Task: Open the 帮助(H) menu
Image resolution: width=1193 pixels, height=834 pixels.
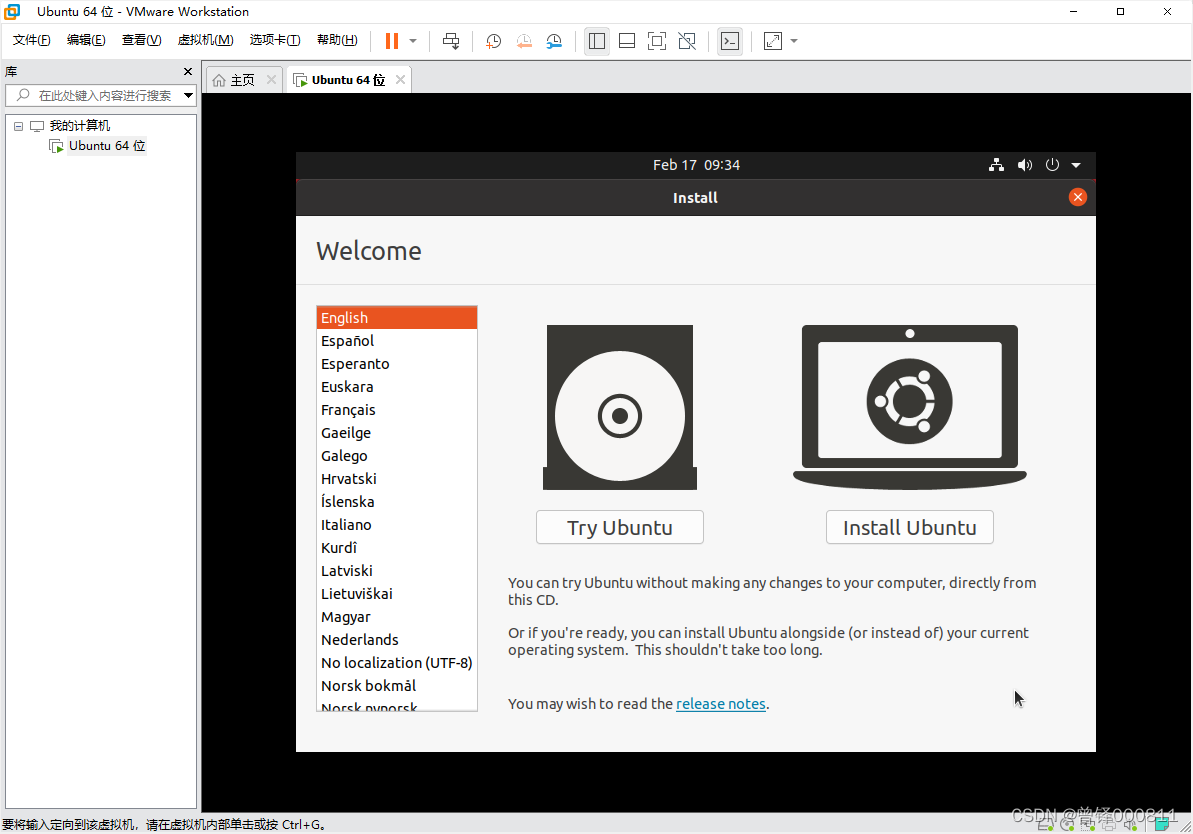Action: (337, 40)
